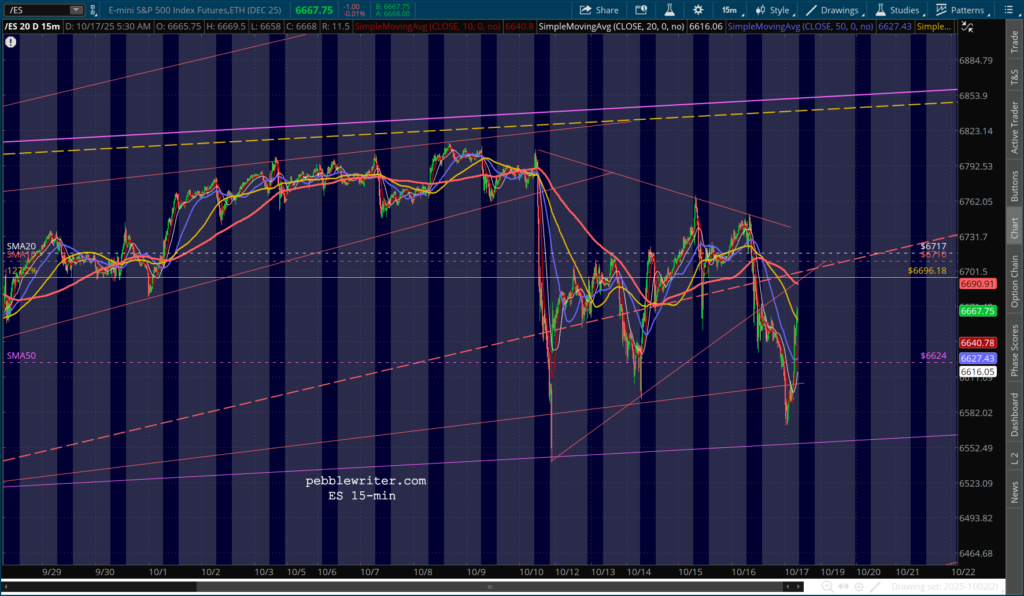Open the Buttons side tab

(x=1014, y=186)
